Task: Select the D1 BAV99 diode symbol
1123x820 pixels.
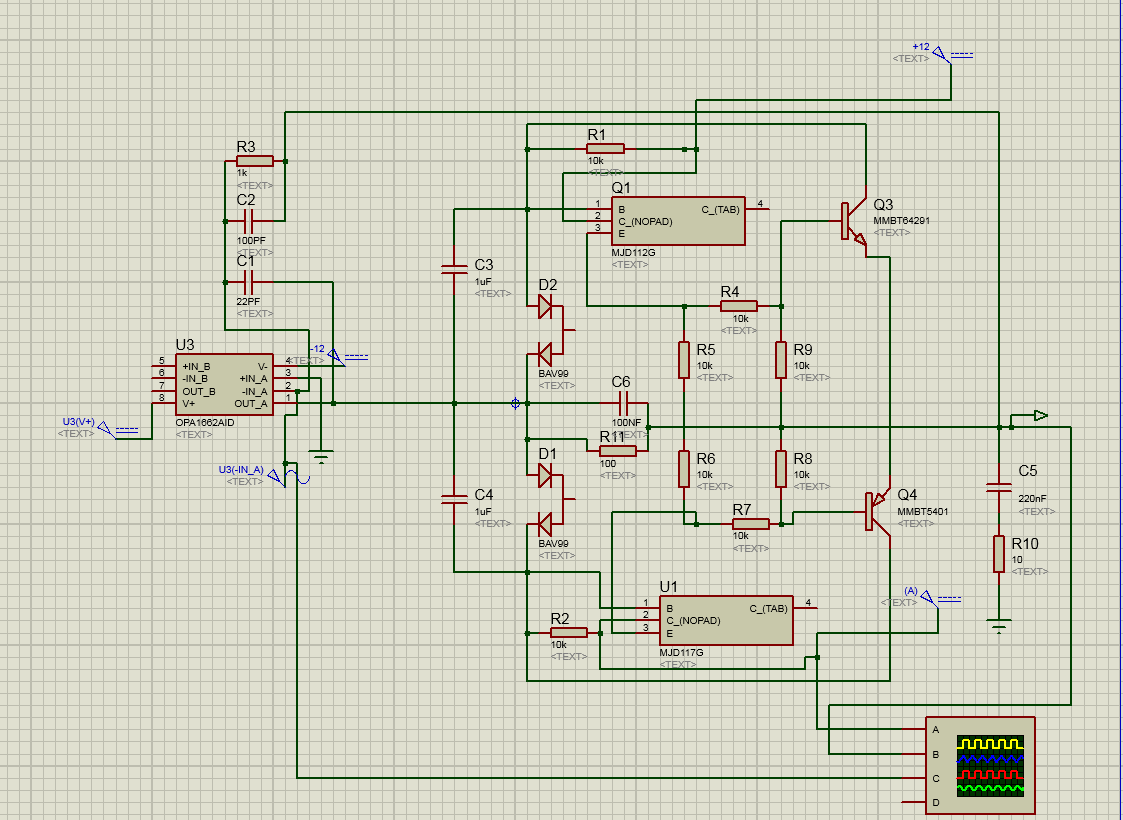Action: click(553, 499)
